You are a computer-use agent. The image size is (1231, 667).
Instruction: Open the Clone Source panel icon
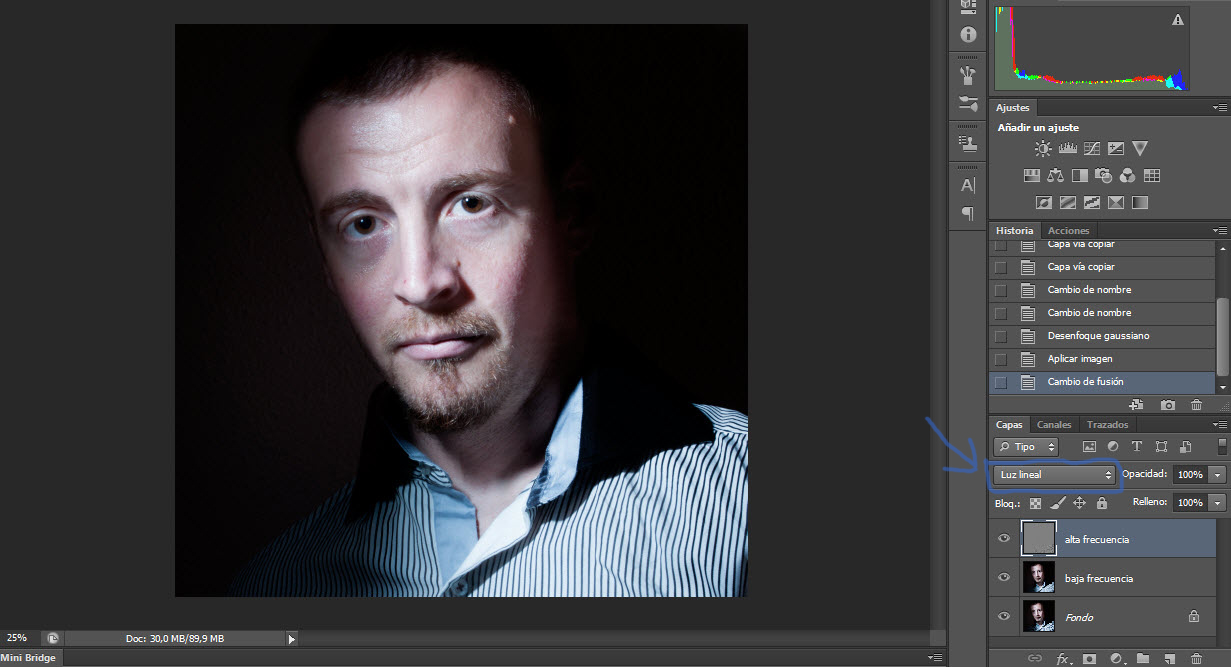point(967,143)
